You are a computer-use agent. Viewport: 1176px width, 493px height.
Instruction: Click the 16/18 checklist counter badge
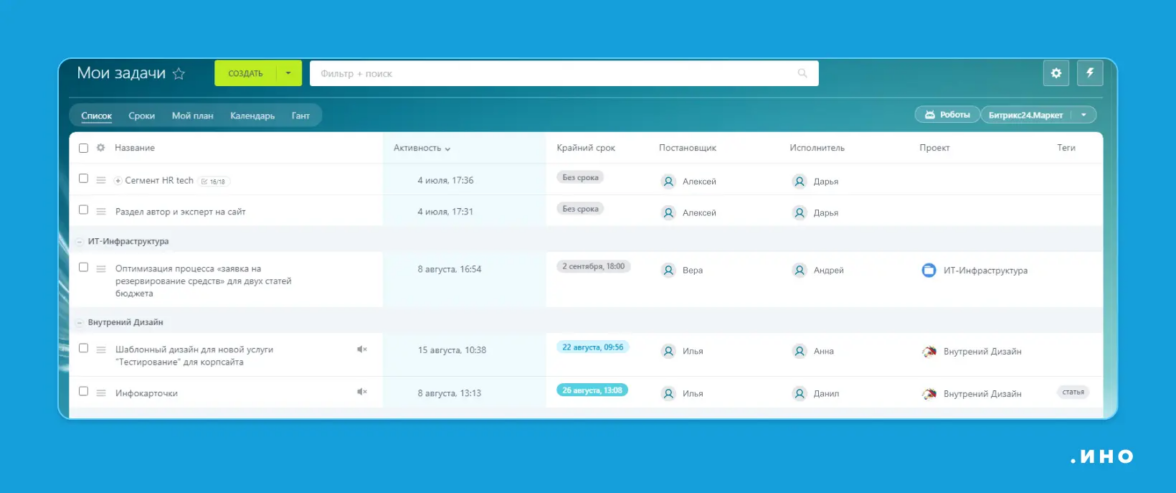pos(214,181)
